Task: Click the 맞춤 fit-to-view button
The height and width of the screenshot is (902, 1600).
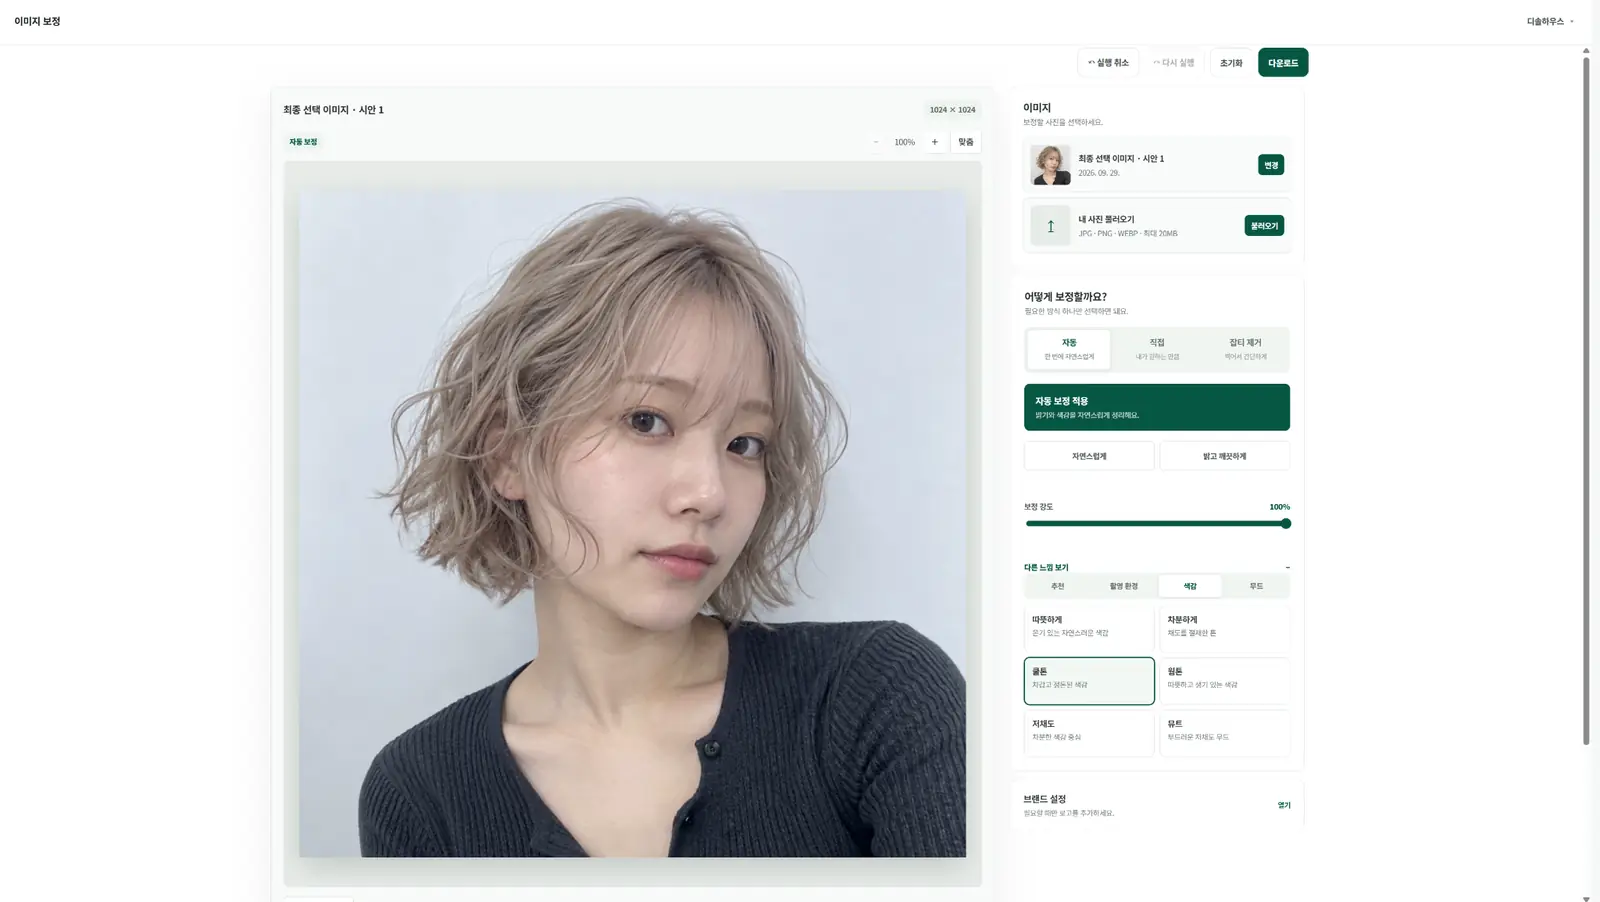Action: point(966,142)
